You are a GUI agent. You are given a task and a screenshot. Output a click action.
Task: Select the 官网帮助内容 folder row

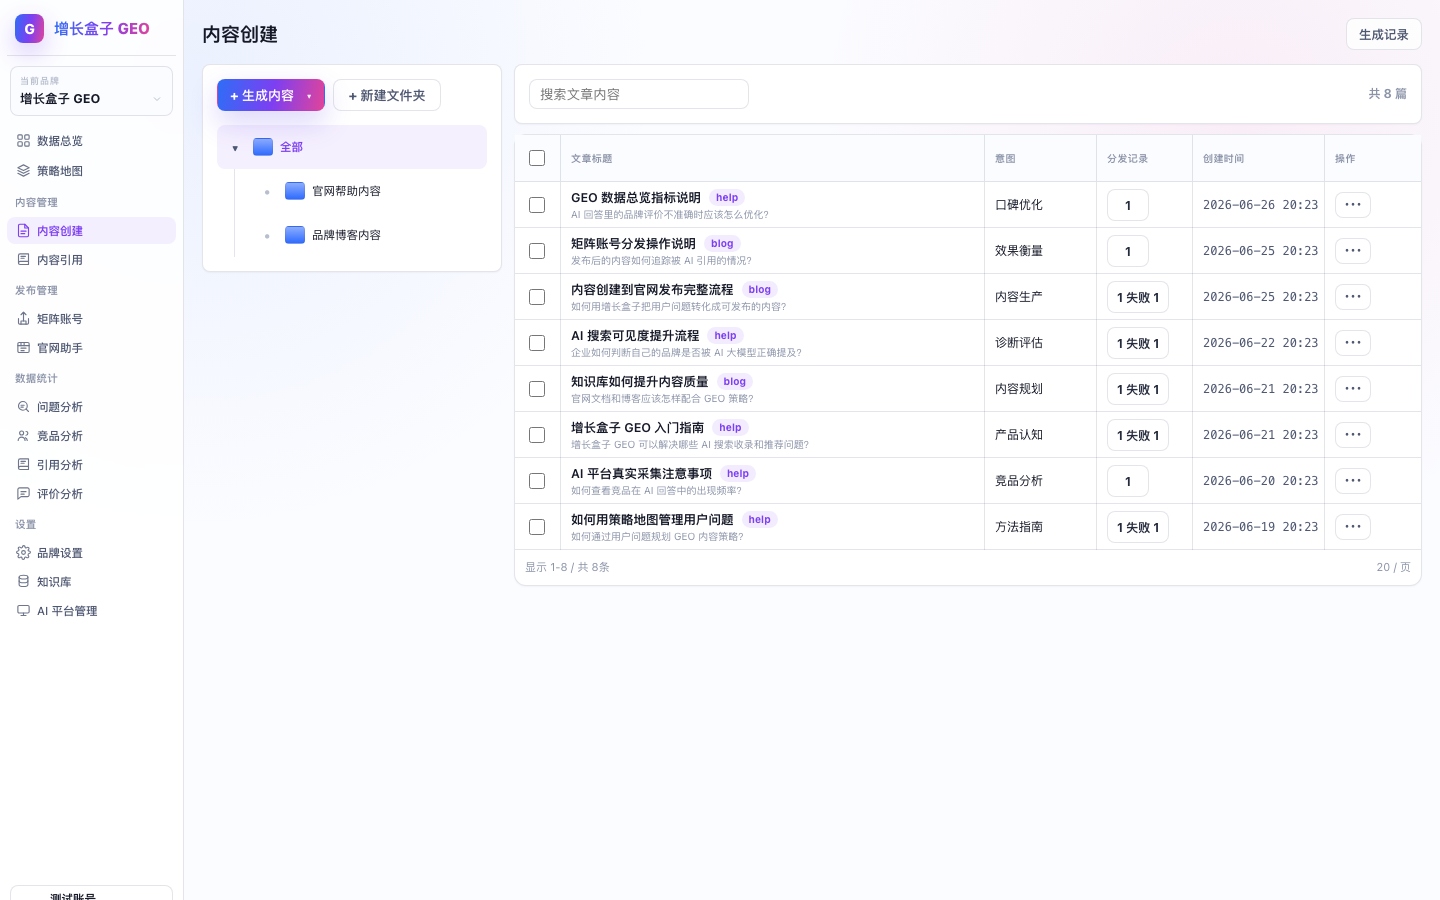(x=368, y=191)
